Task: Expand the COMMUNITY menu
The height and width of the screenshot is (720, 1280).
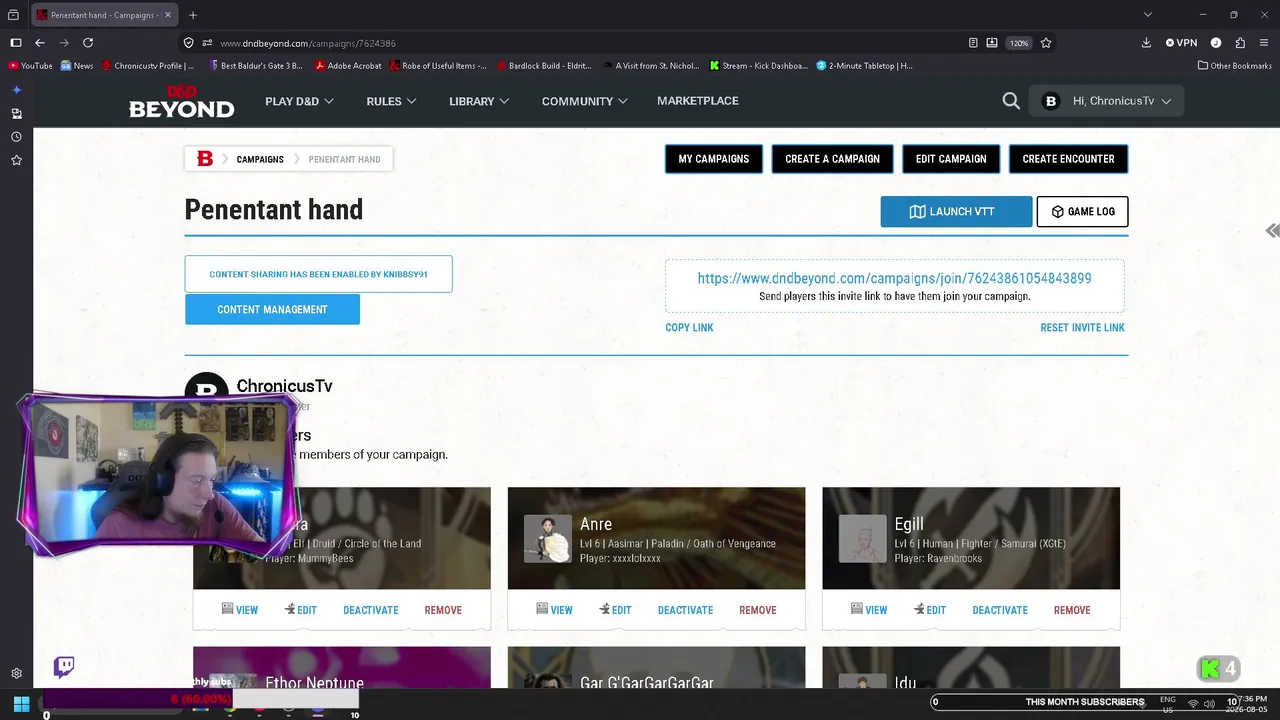Action: [x=585, y=101]
